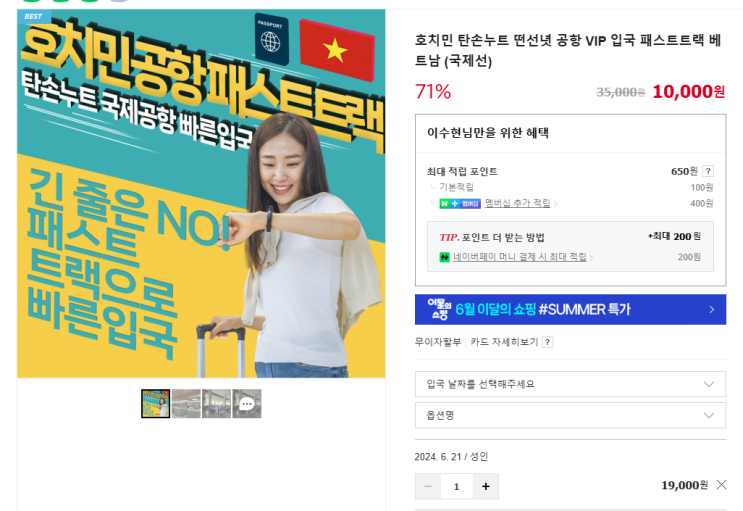Remove the 2024. 6. 21 adult selection
This screenshot has width=743, height=511.
pyautogui.click(x=721, y=484)
